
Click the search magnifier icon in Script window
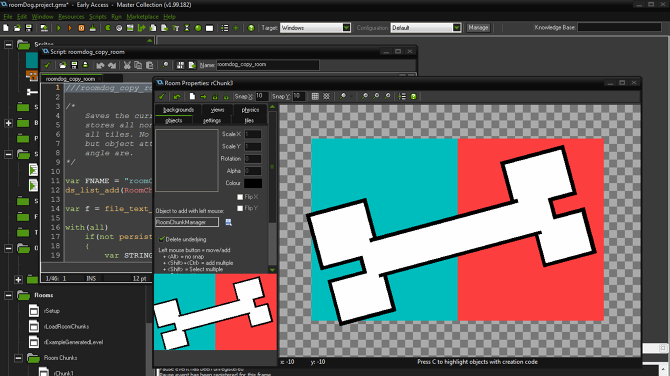(x=165, y=65)
